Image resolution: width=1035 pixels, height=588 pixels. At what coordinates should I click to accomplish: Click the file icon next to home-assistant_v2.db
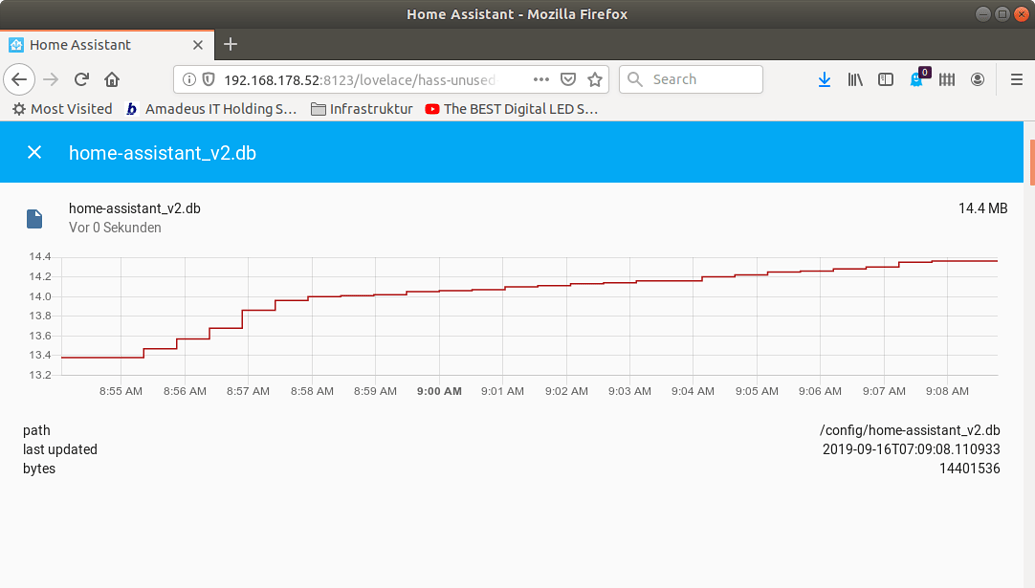pyautogui.click(x=35, y=218)
